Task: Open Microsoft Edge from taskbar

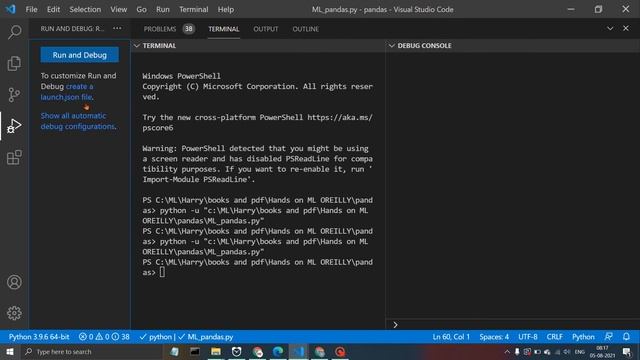Action: pos(278,351)
